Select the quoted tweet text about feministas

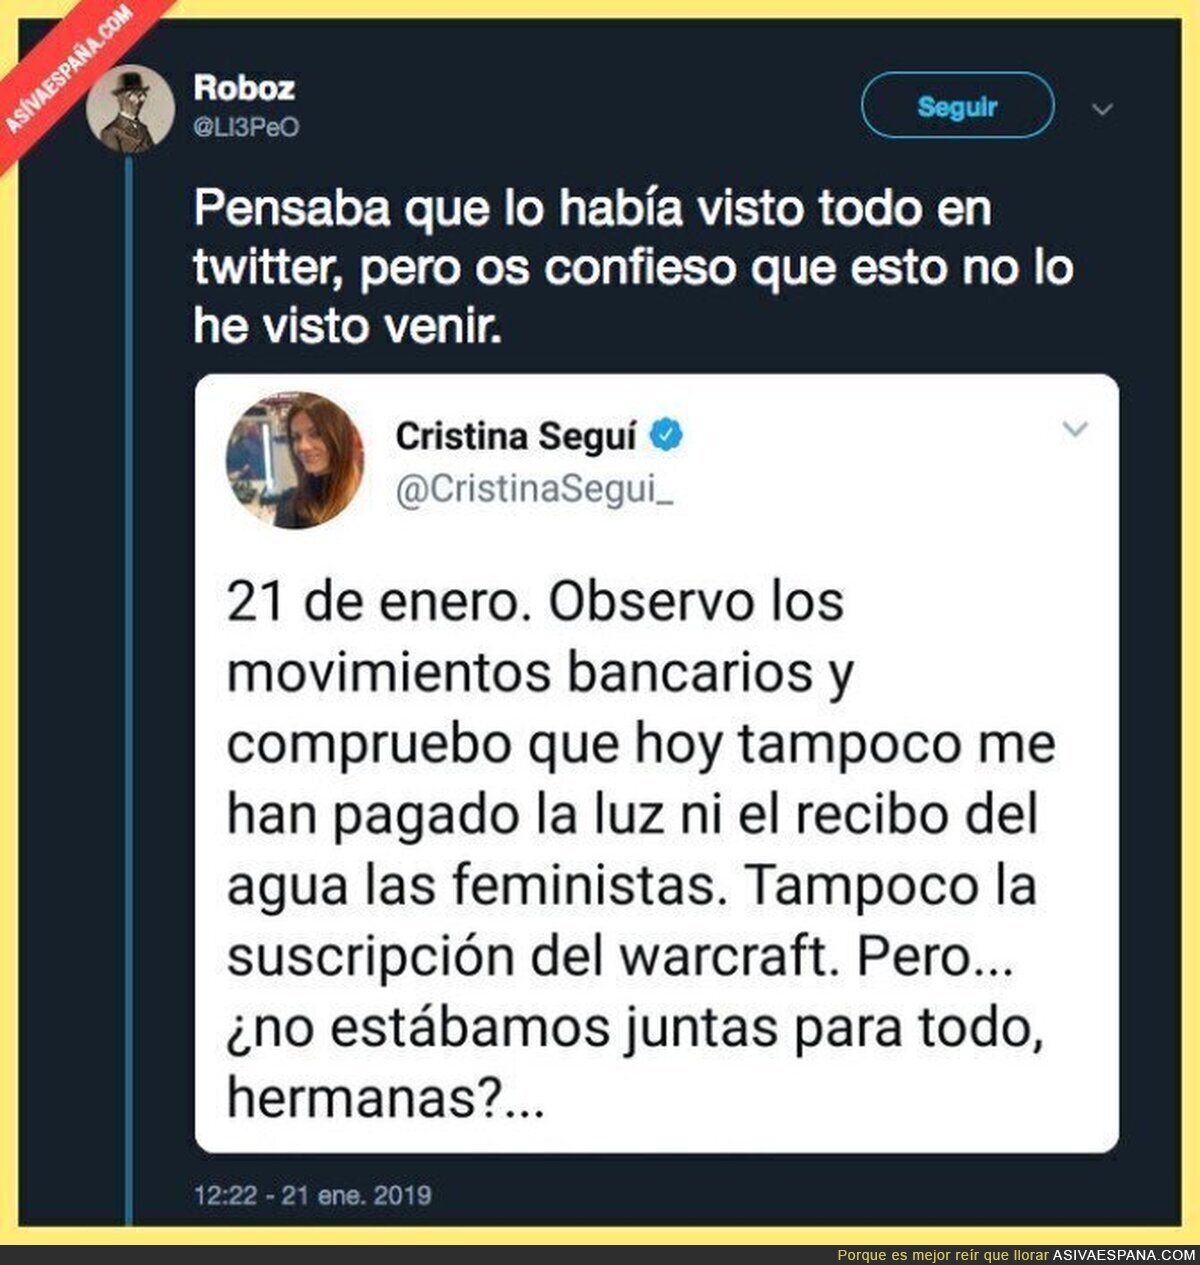coord(640,849)
